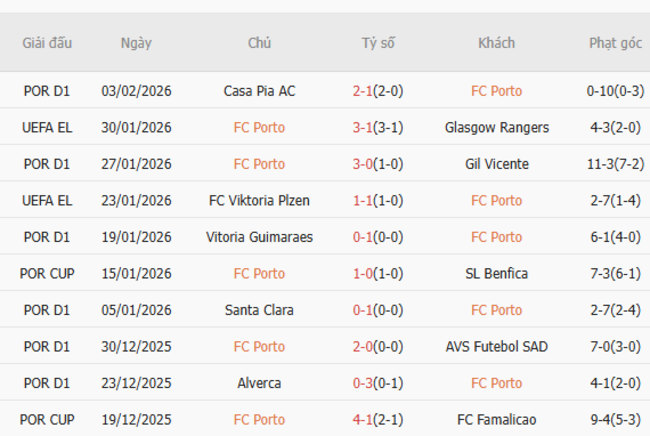Select the Gil Vicente team name
Viewport: 650px width, 436px height.
point(496,164)
